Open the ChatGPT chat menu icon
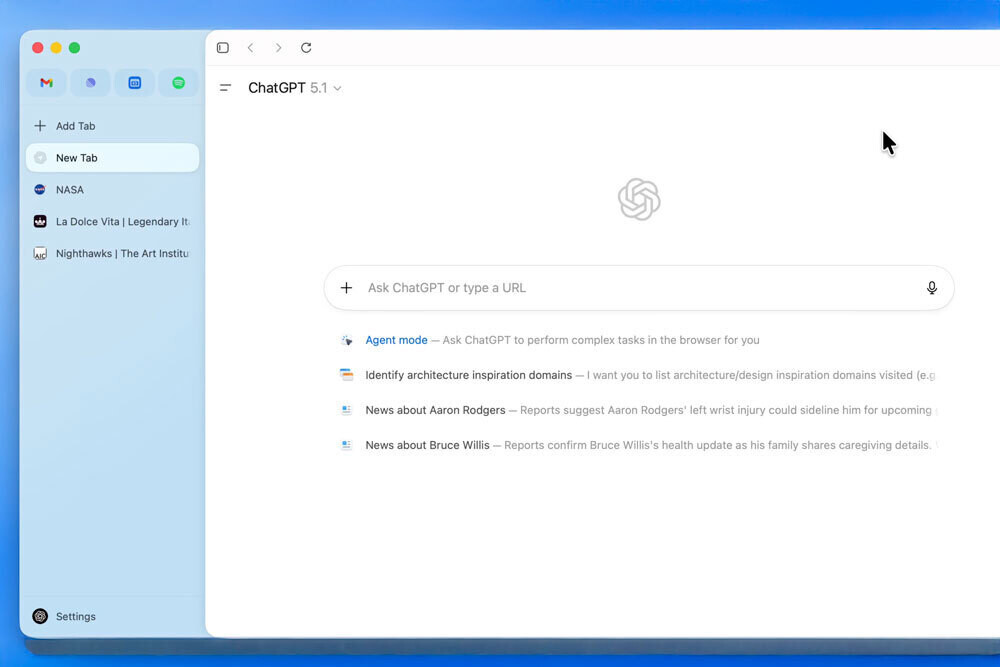Screen dimensions: 1000x667 (x=225, y=88)
